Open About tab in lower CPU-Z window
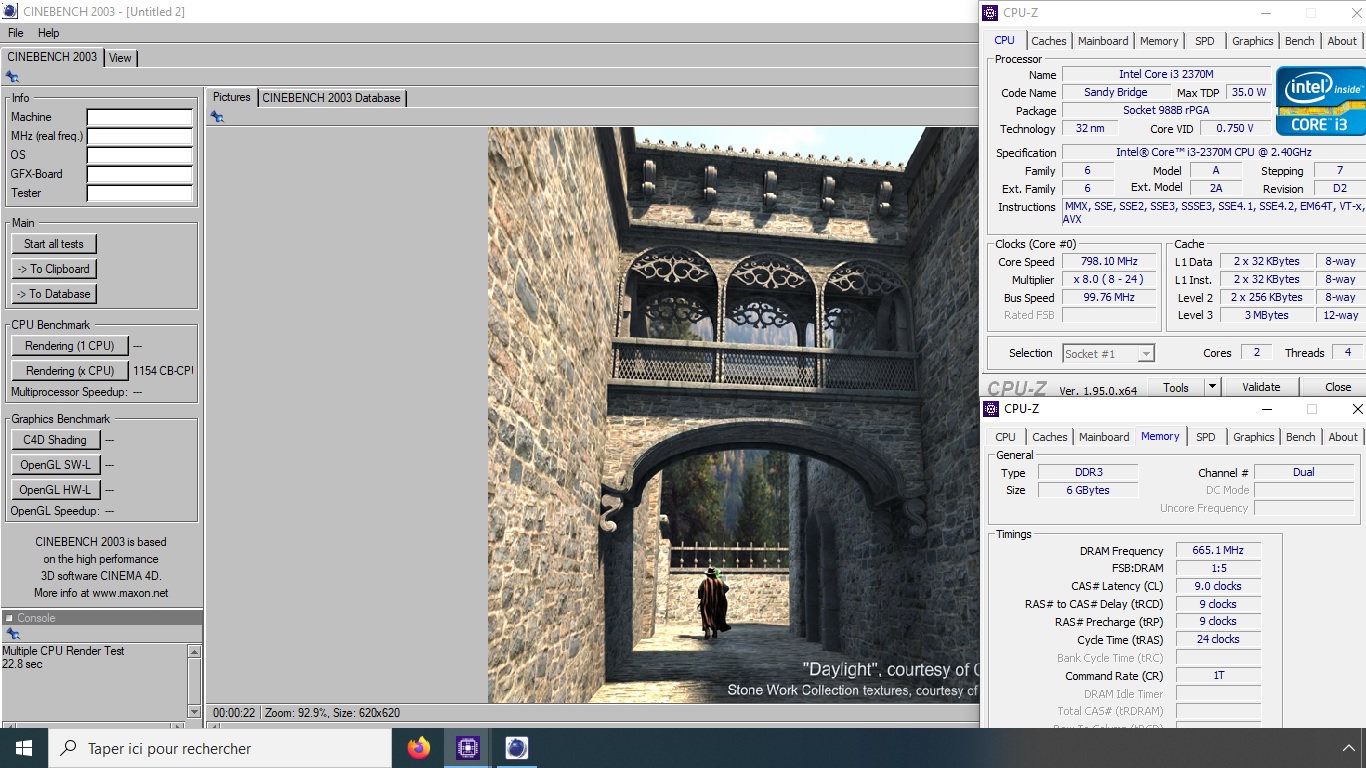This screenshot has height=768, width=1366. pos(1343,437)
